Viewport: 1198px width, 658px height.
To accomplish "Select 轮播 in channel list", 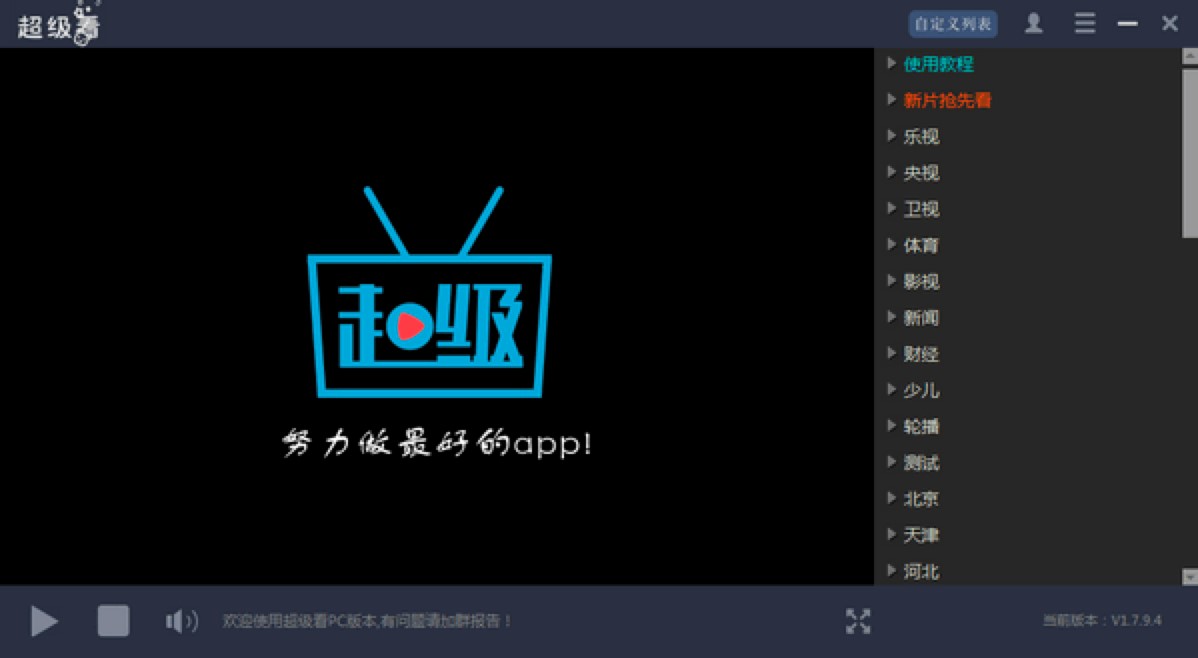I will (x=921, y=426).
